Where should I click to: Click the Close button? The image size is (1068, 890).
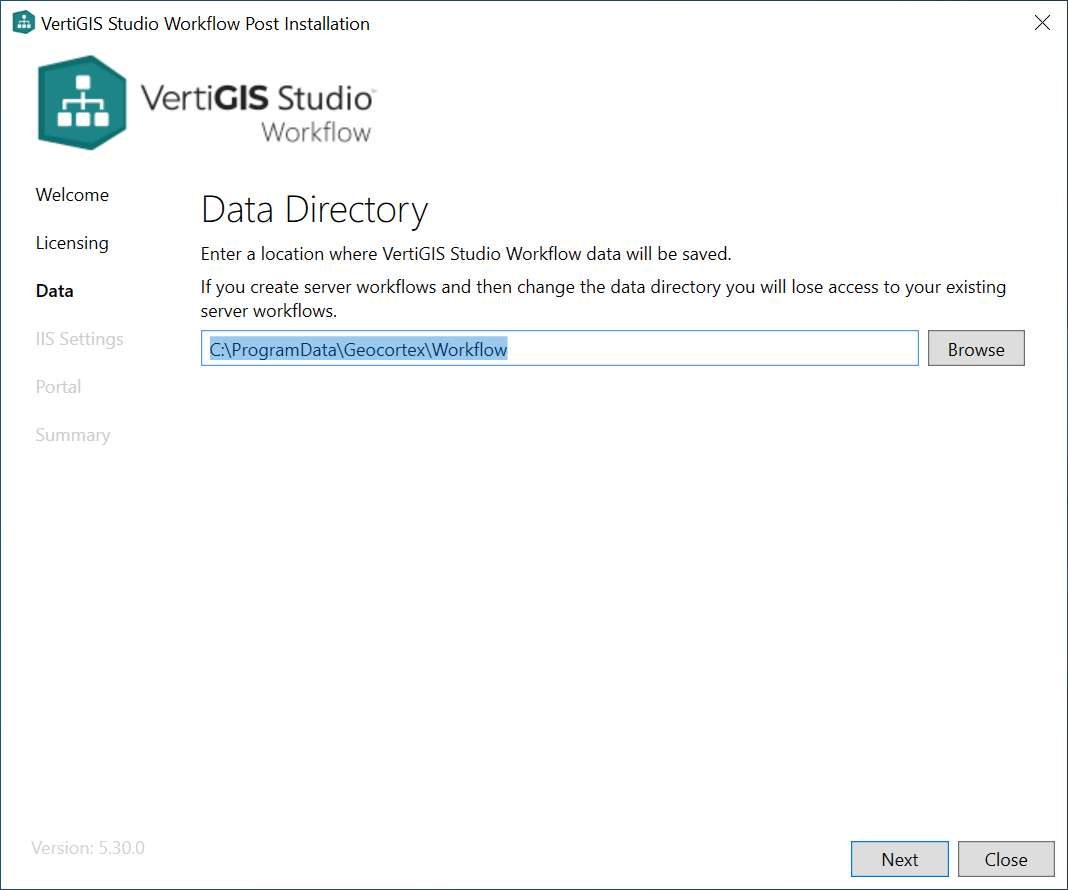(x=1006, y=859)
